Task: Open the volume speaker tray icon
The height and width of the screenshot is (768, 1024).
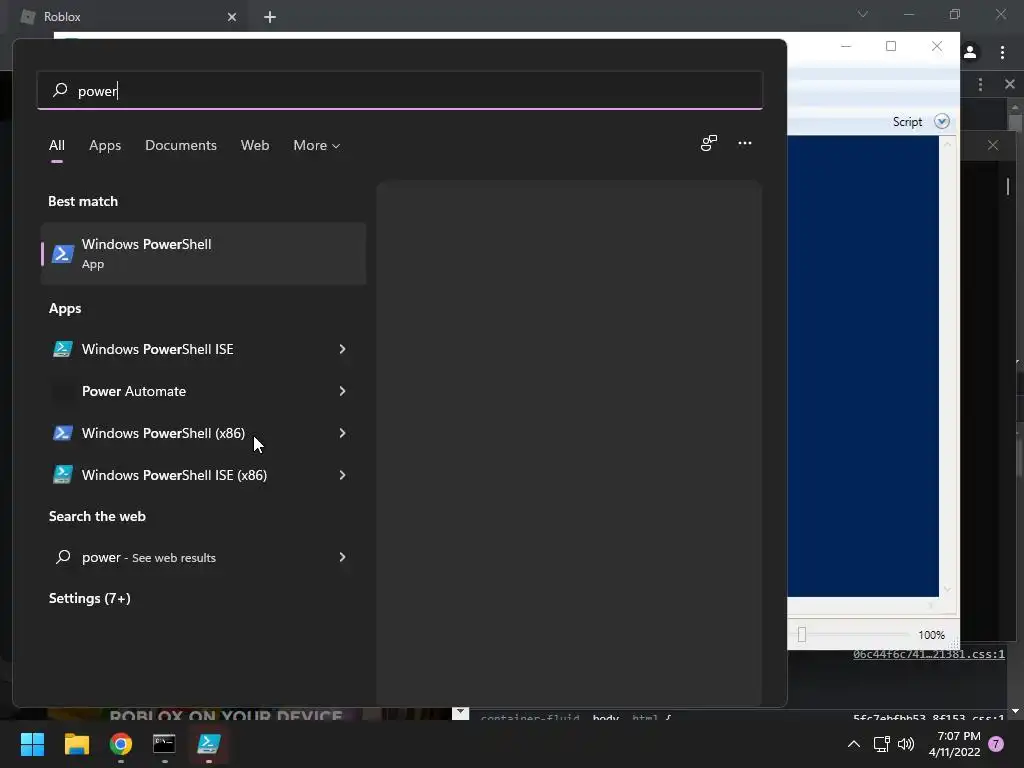Action: click(x=906, y=744)
